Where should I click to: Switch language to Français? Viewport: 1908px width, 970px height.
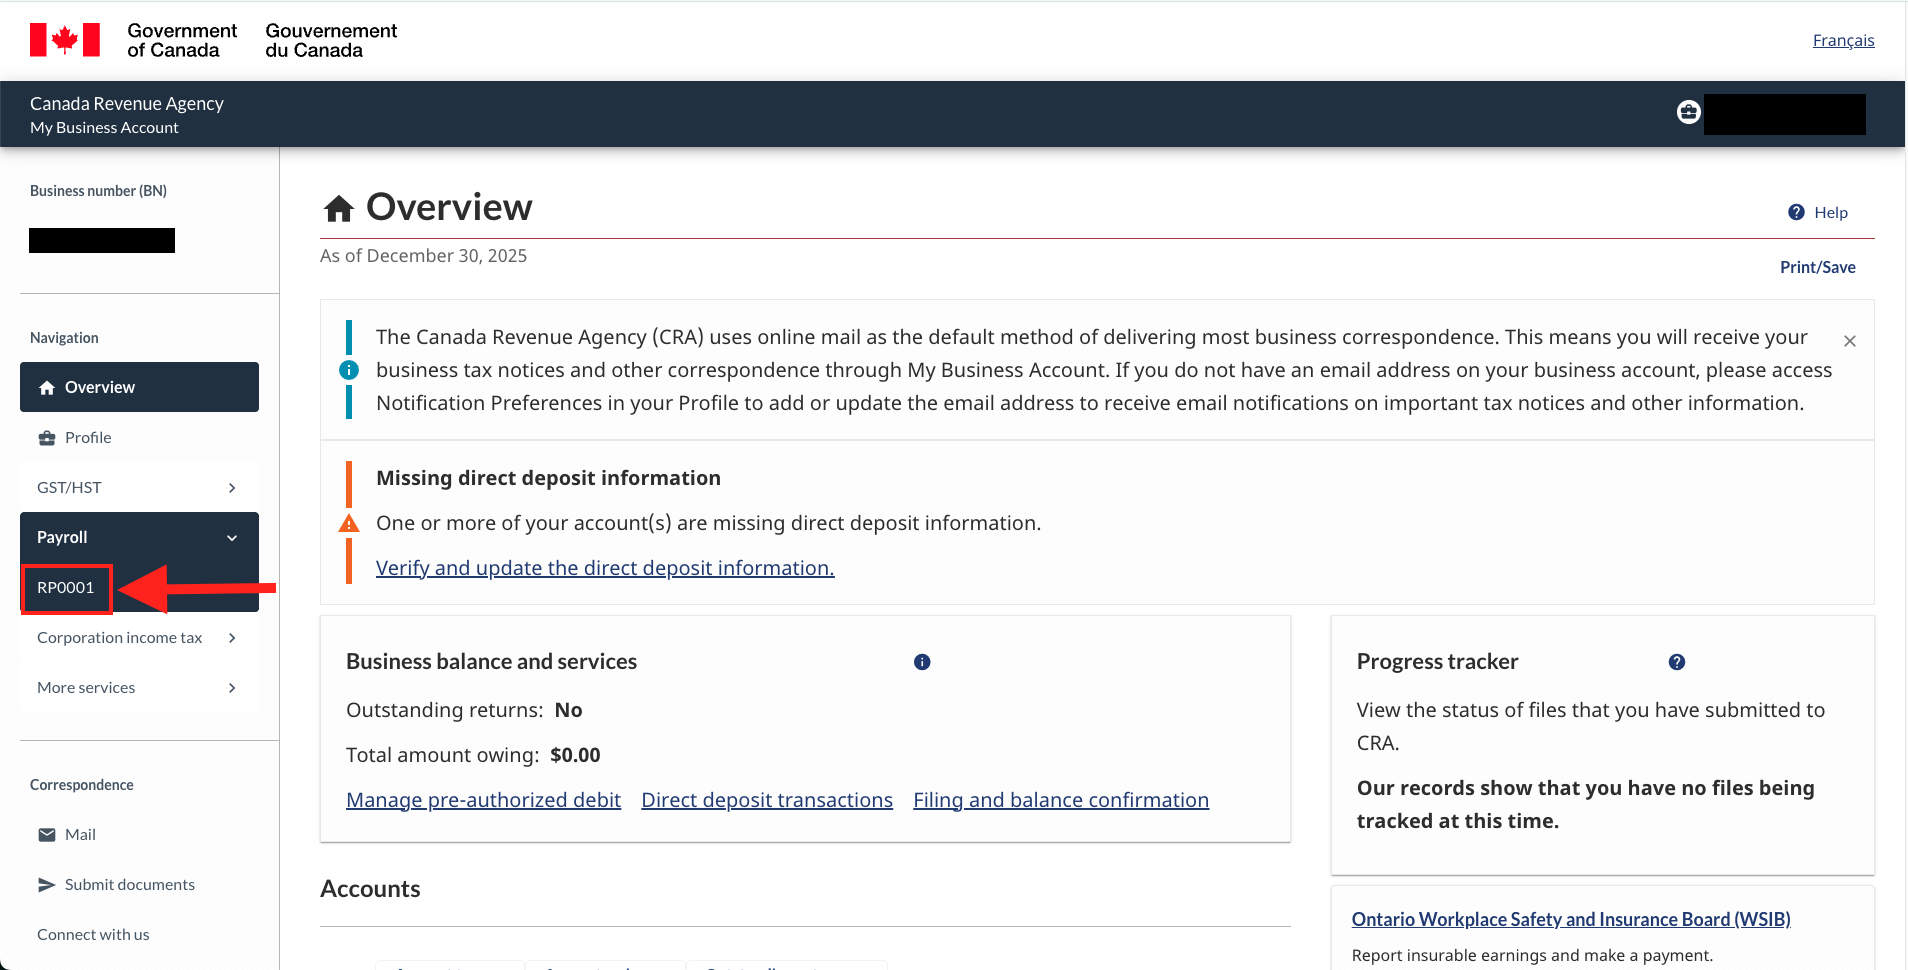(1843, 40)
